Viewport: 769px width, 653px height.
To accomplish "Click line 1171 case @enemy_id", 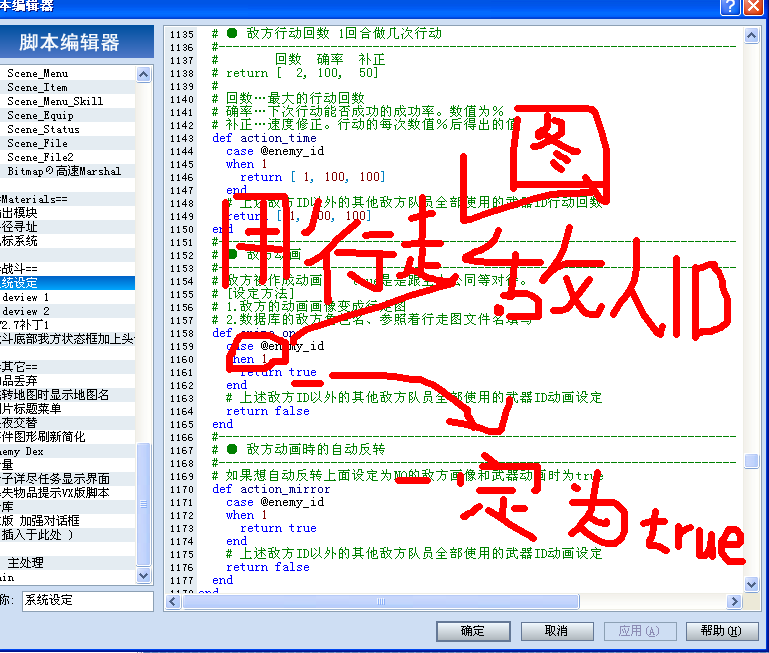I will point(275,502).
